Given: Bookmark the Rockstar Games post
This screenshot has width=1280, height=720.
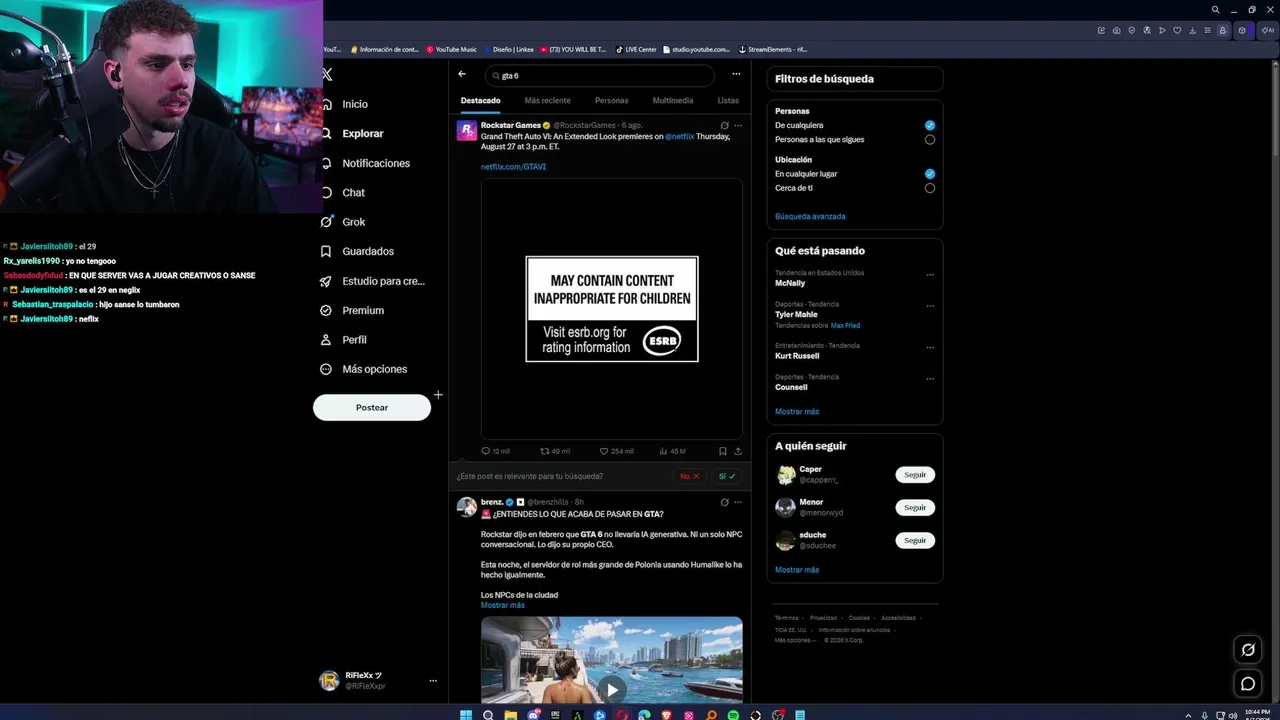Looking at the screenshot, I should tap(723, 451).
